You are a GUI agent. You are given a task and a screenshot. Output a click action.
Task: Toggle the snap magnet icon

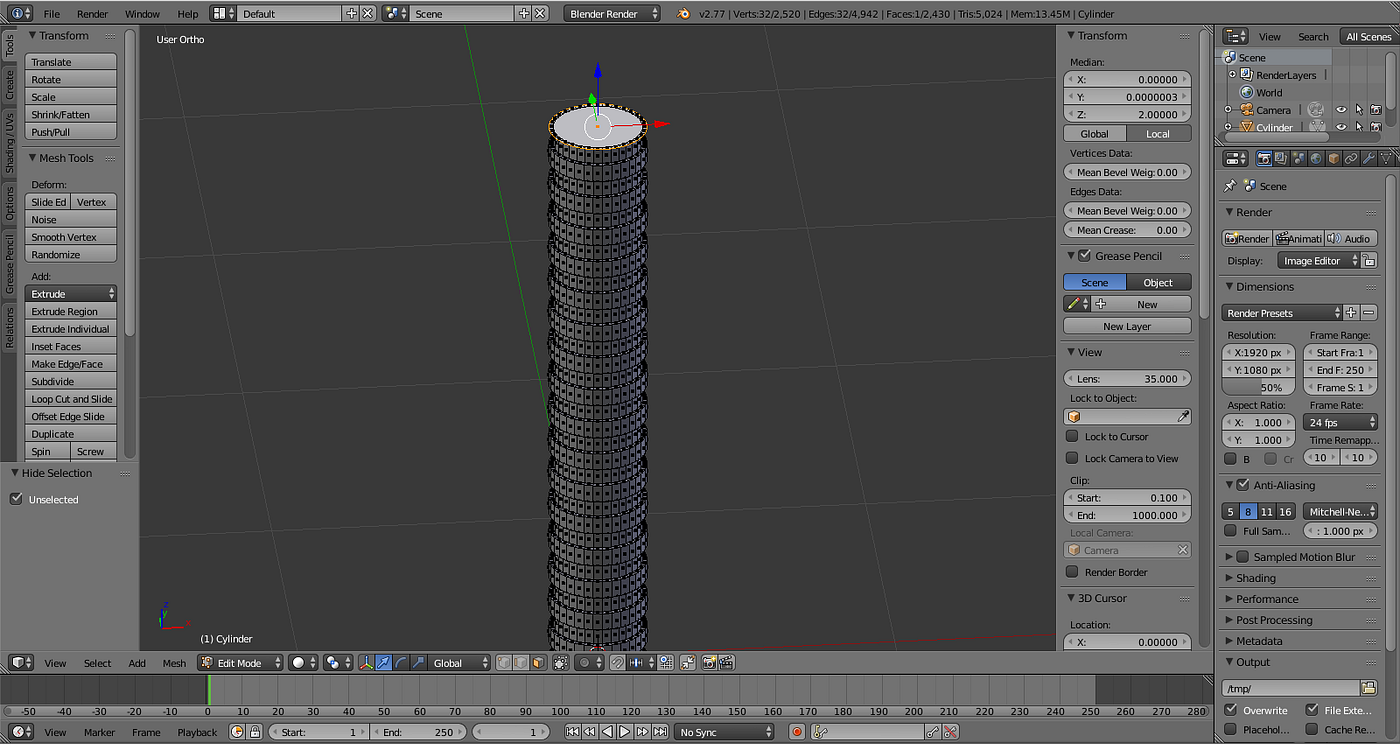(x=617, y=663)
